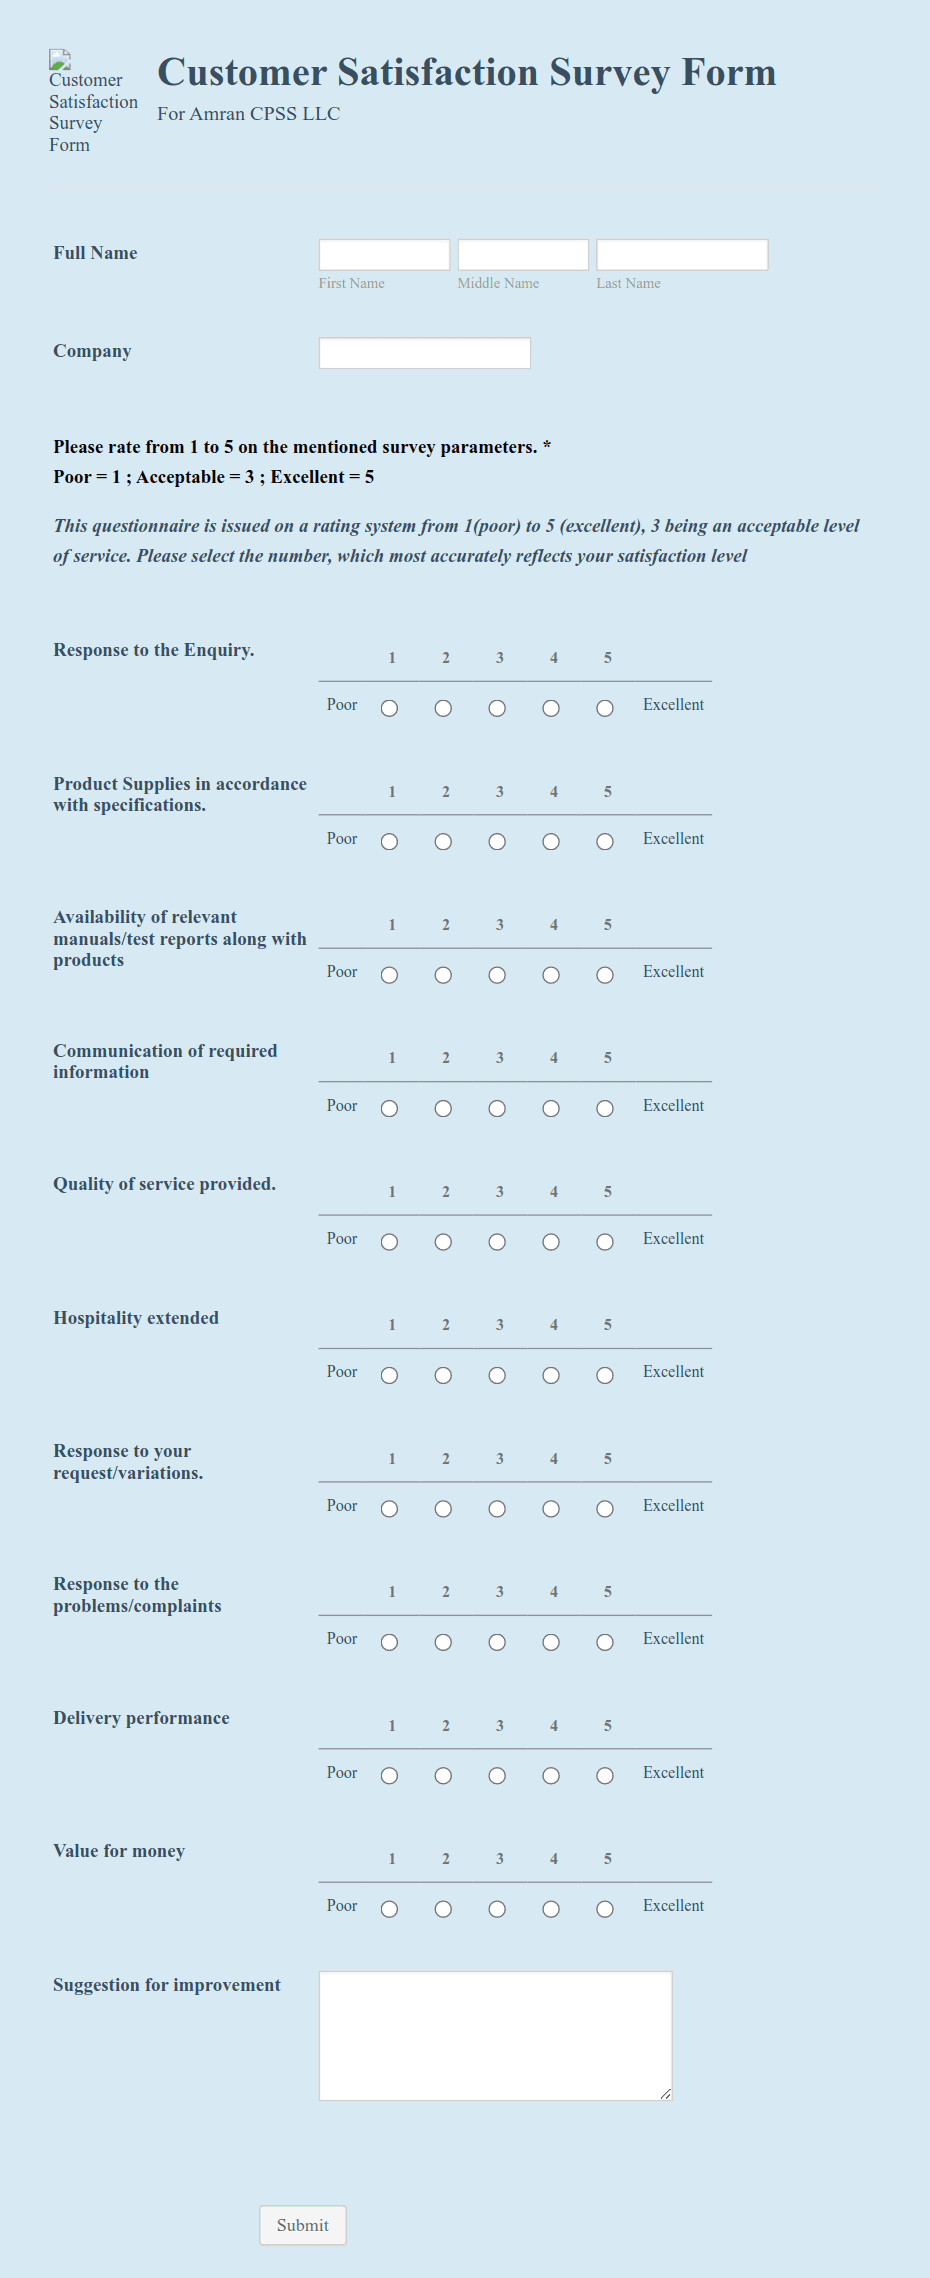This screenshot has width=930, height=2278.
Task: Select rating 4 for Communication of required information
Action: point(551,1109)
